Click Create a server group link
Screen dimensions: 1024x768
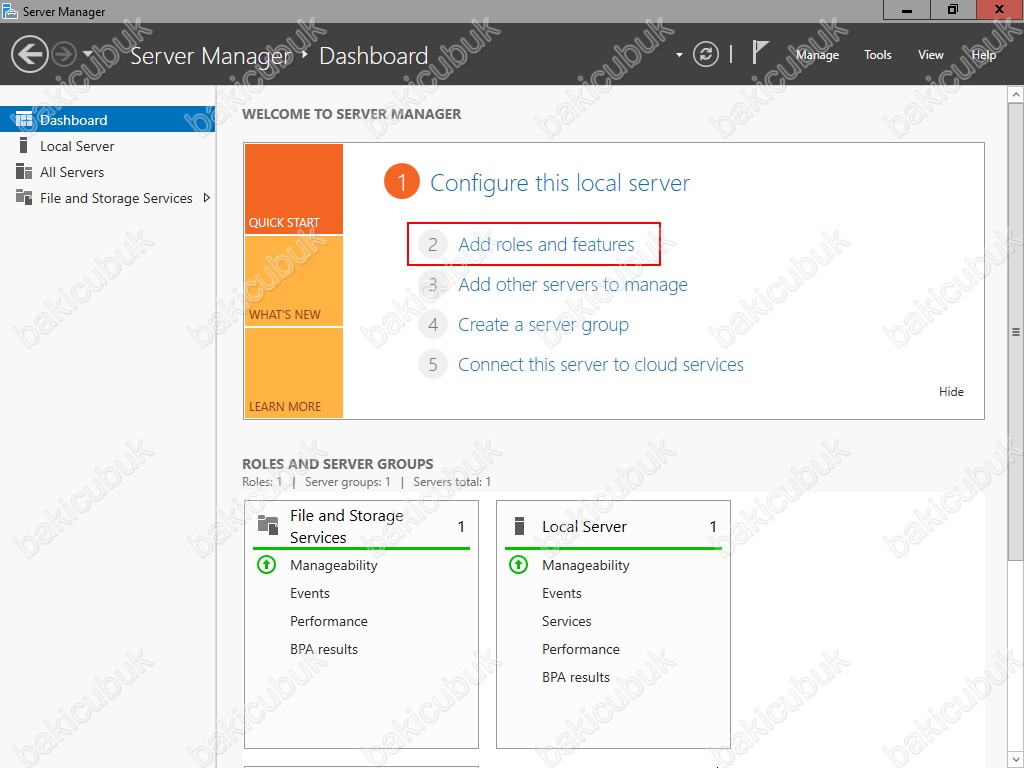[543, 325]
